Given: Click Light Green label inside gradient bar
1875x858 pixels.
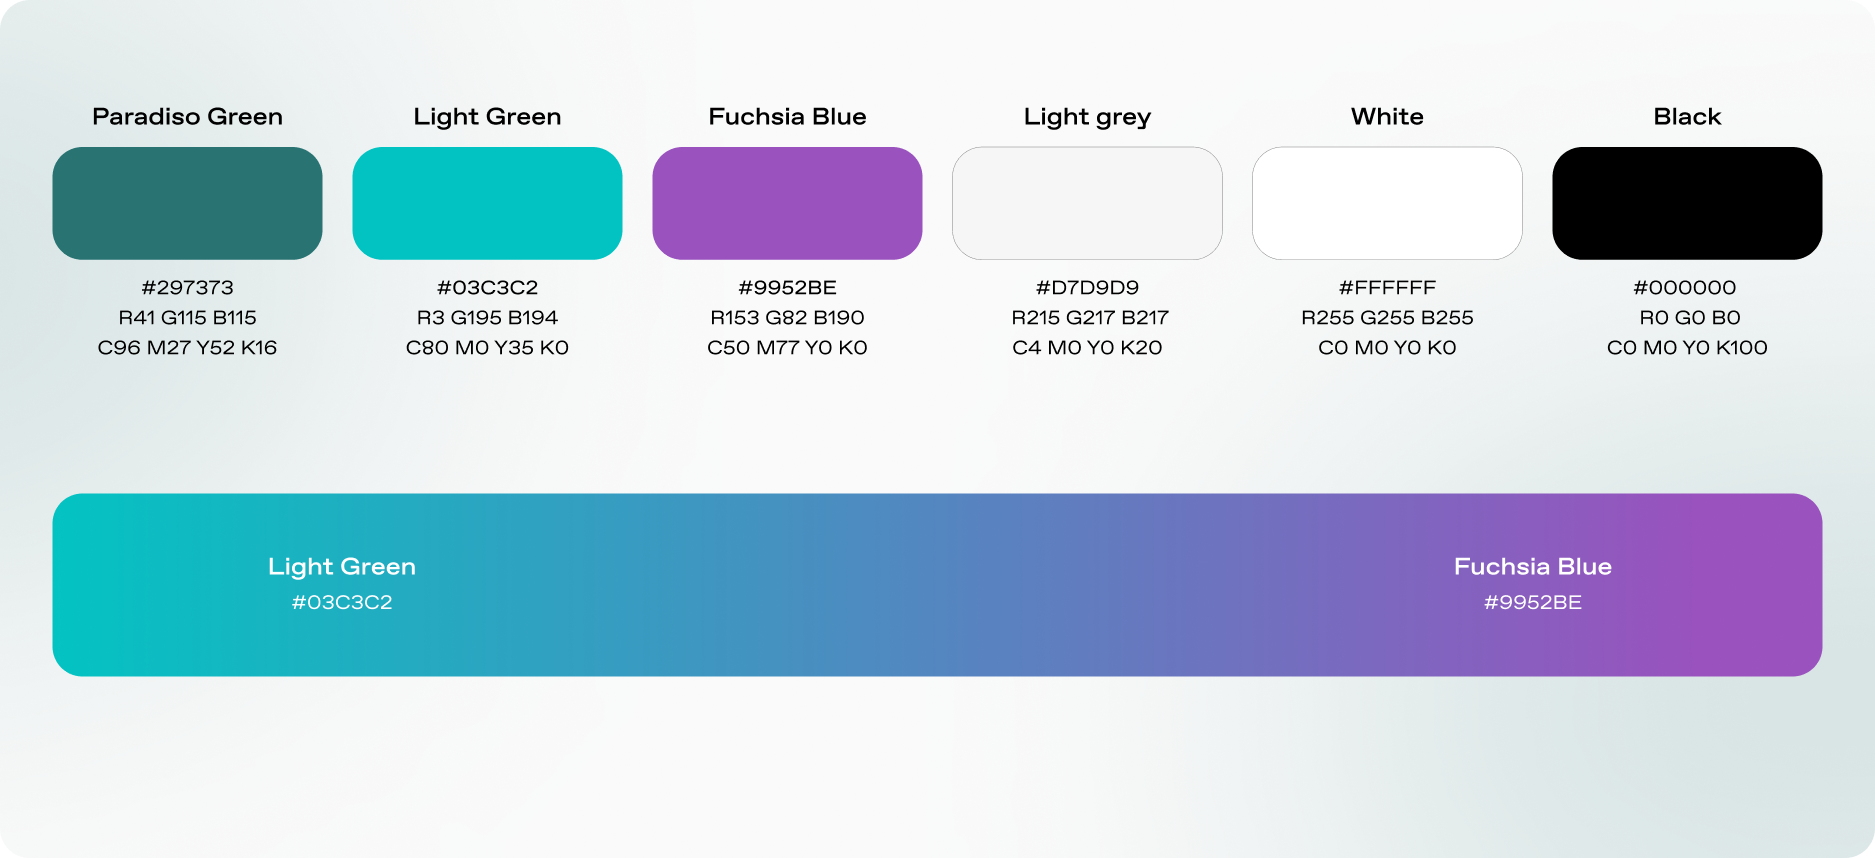Looking at the screenshot, I should (x=342, y=567).
